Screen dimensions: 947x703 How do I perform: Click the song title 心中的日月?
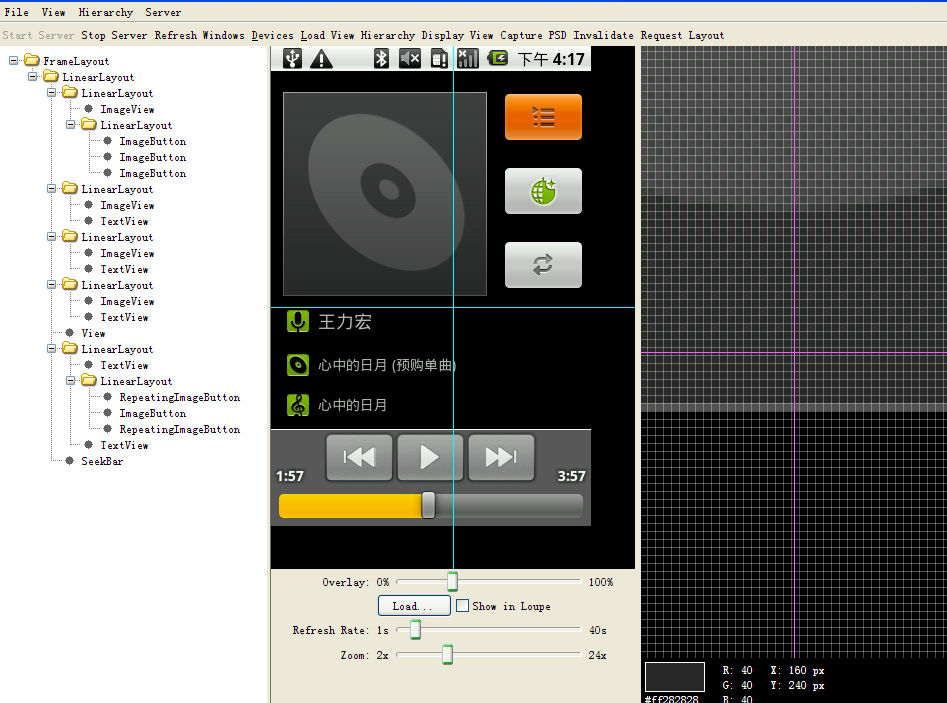[353, 405]
